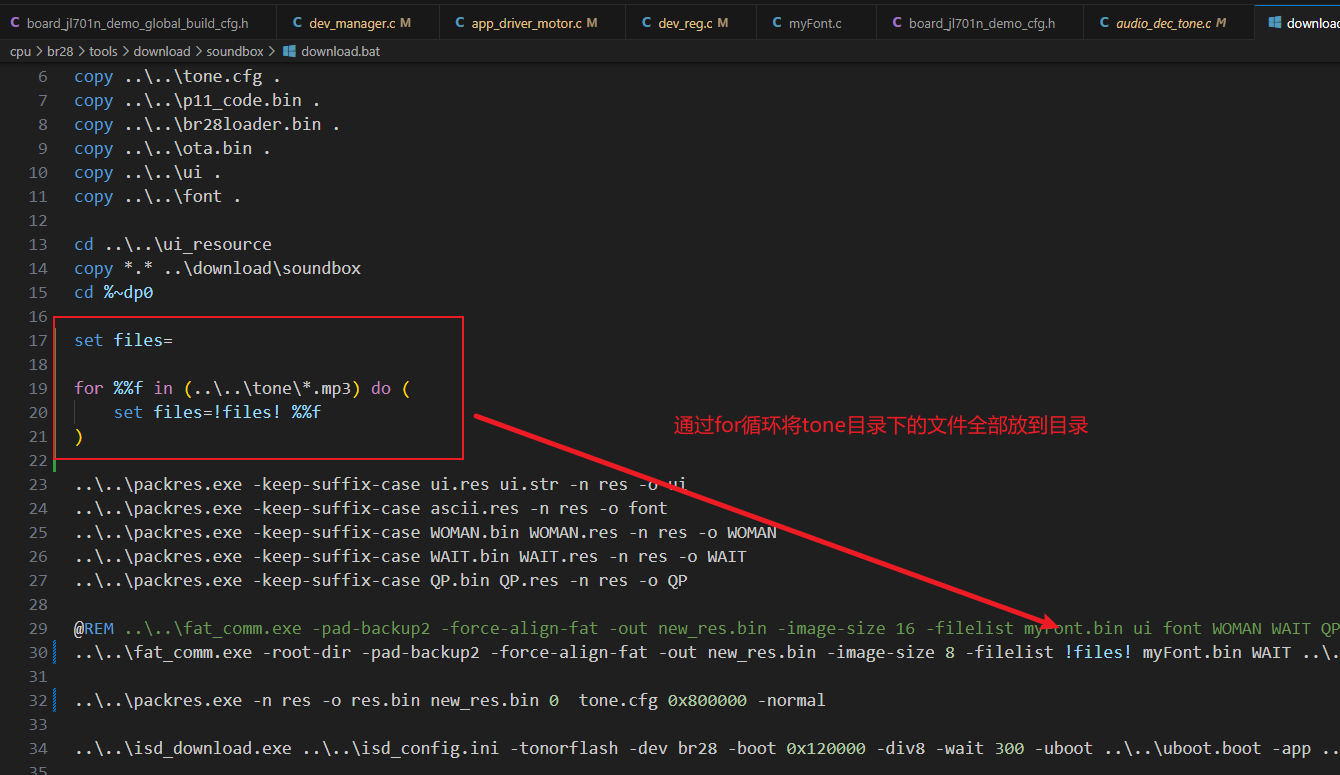Click the line with 'tone.cfg' copy command

177,77
